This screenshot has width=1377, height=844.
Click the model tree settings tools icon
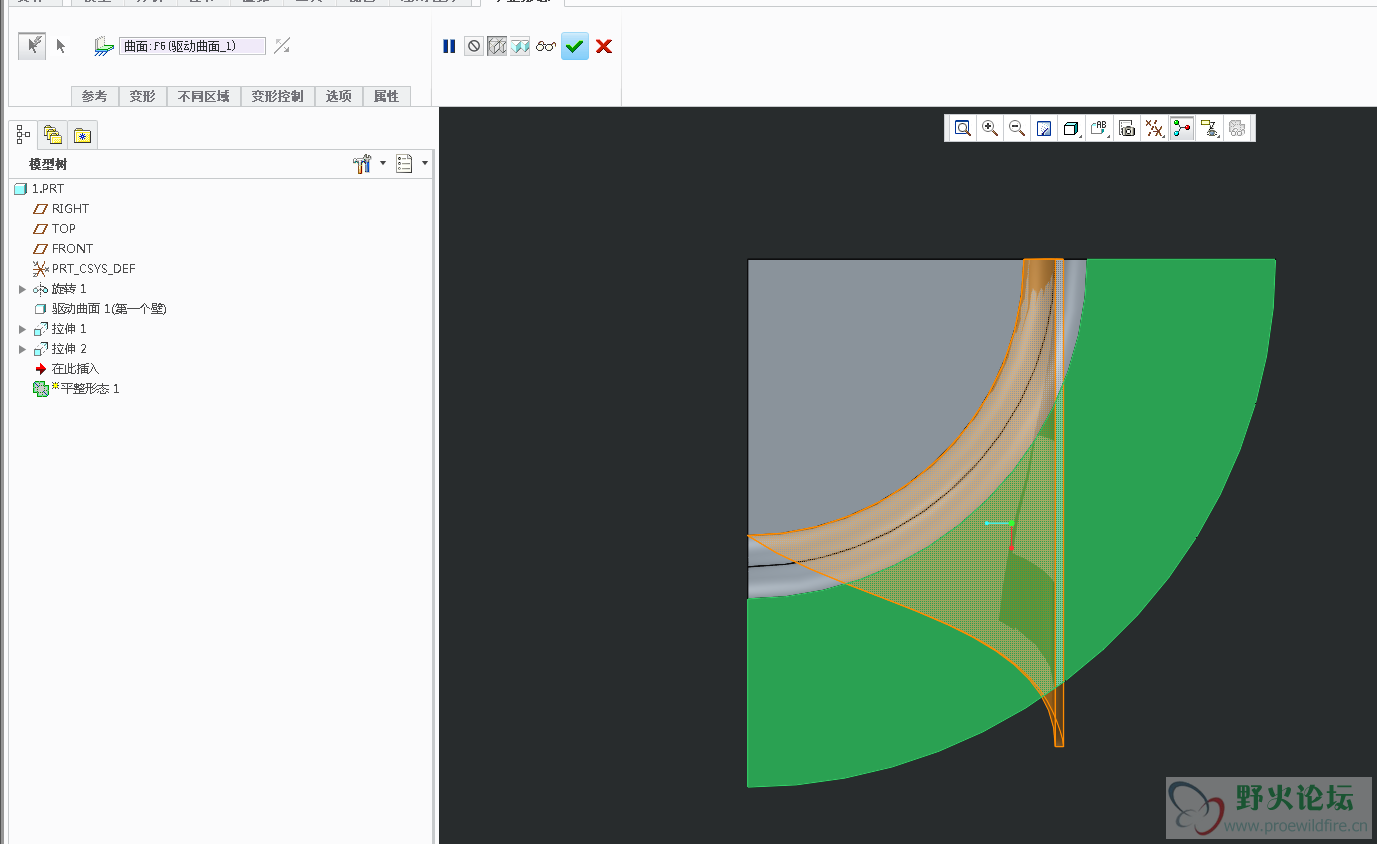click(363, 164)
